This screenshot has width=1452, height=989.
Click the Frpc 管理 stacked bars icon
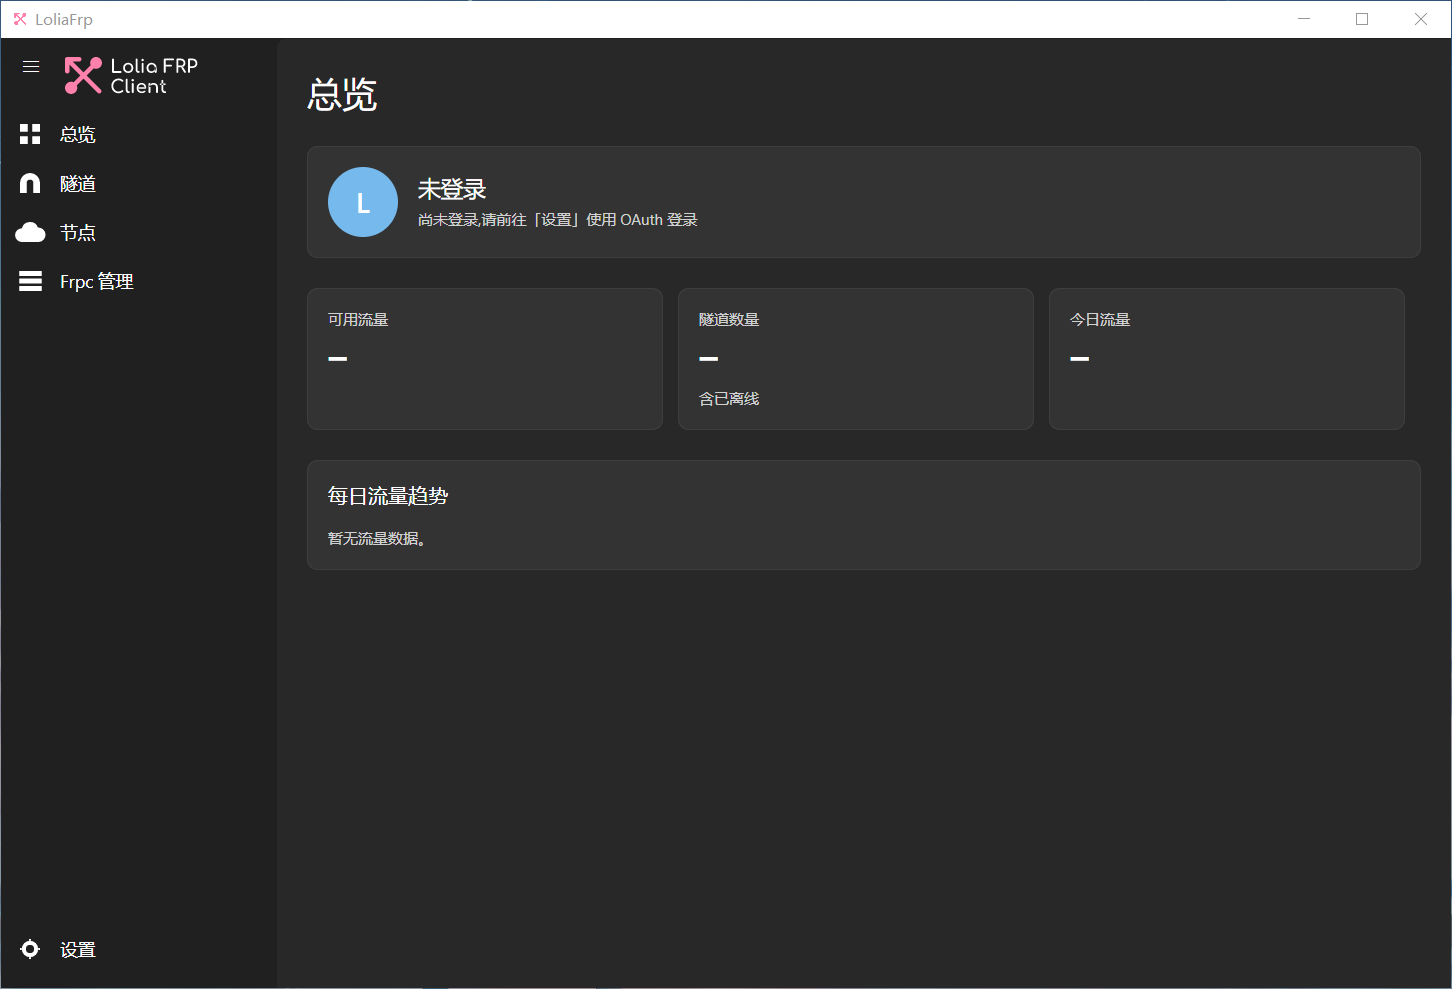[30, 282]
